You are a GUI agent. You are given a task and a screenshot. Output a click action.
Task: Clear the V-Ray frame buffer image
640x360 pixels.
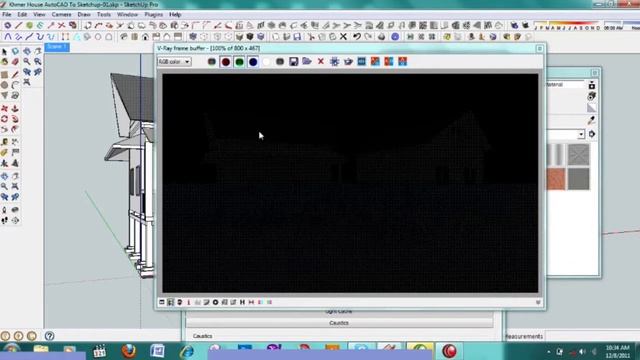(321, 62)
